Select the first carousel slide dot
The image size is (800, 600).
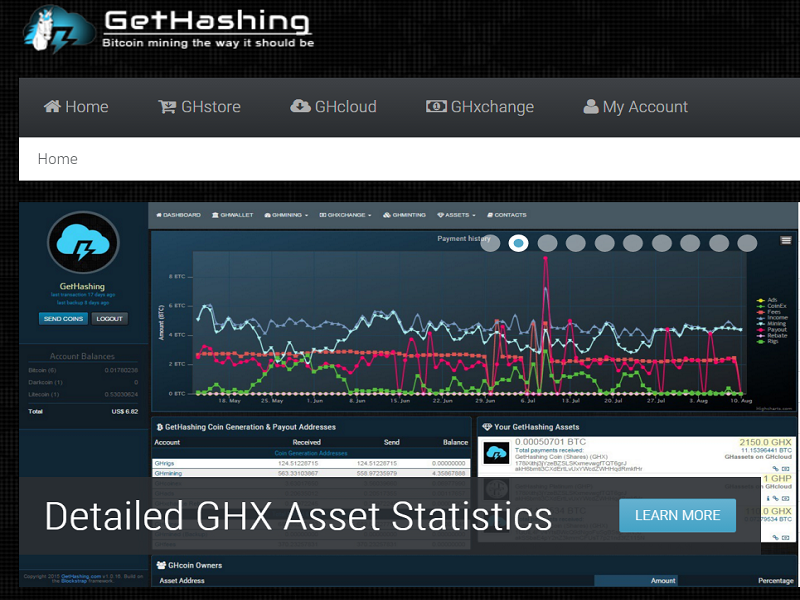[489, 243]
